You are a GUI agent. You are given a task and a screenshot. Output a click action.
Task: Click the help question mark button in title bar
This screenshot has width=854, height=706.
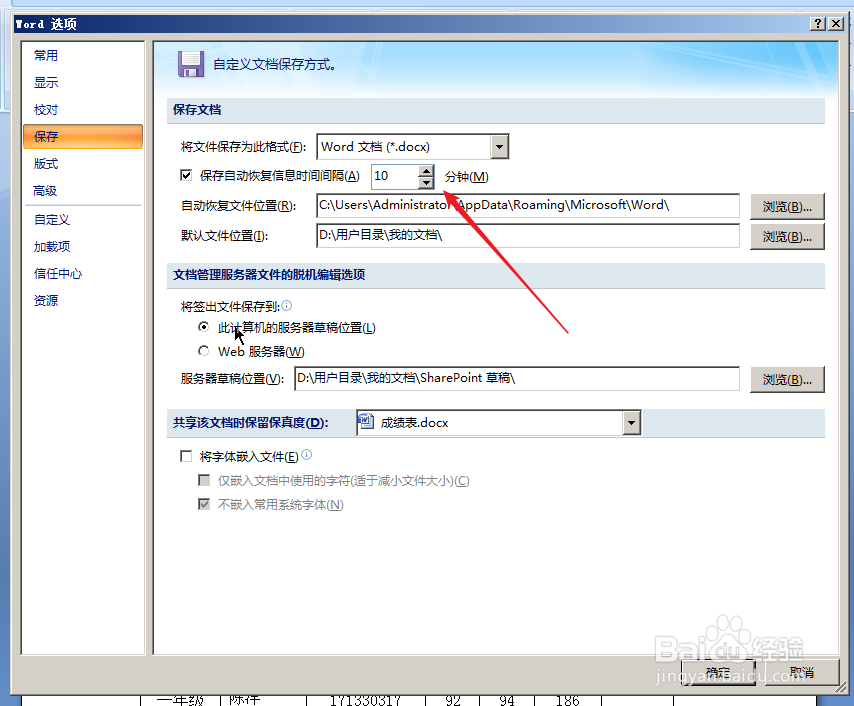coord(818,23)
